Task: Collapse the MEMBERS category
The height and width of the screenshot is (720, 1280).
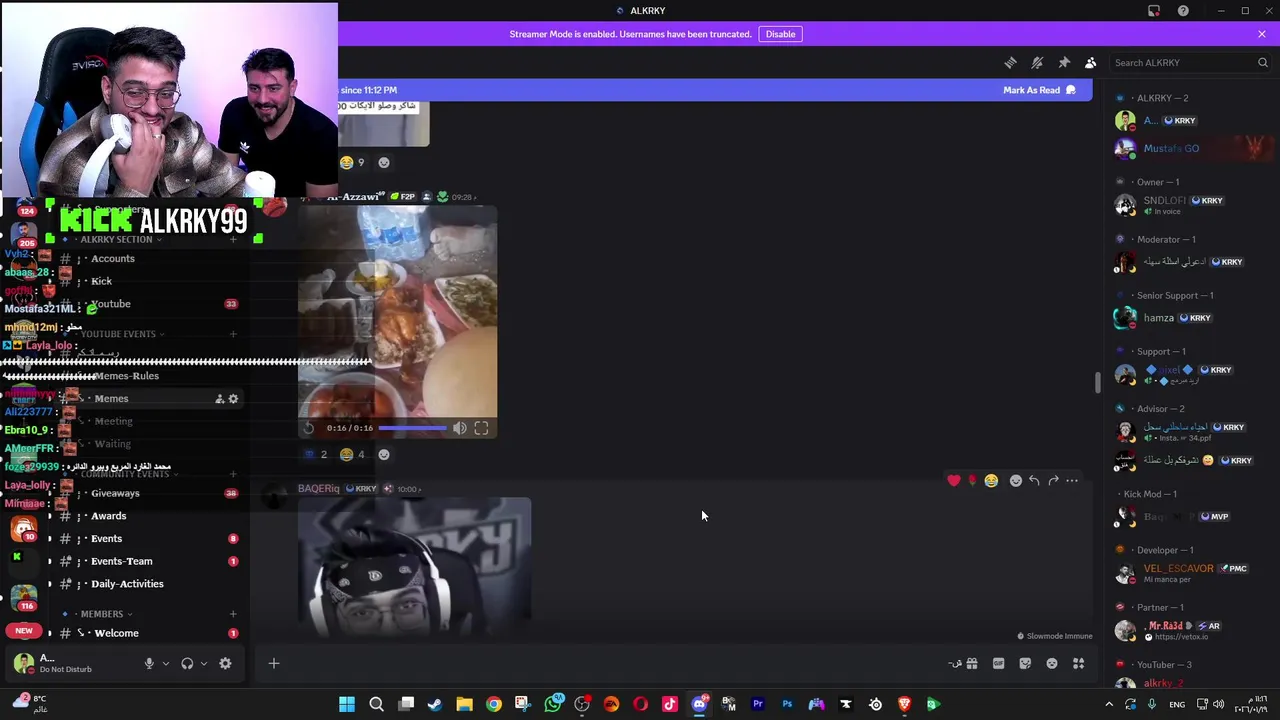Action: pyautogui.click(x=102, y=614)
